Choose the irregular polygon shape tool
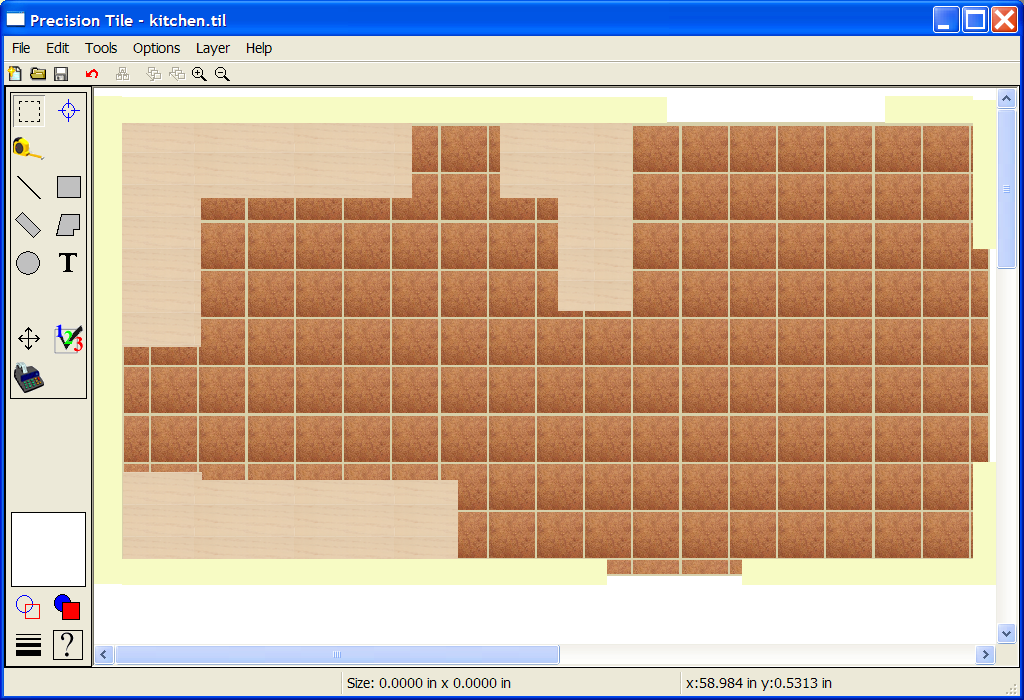This screenshot has height=700, width=1024. coord(68,225)
